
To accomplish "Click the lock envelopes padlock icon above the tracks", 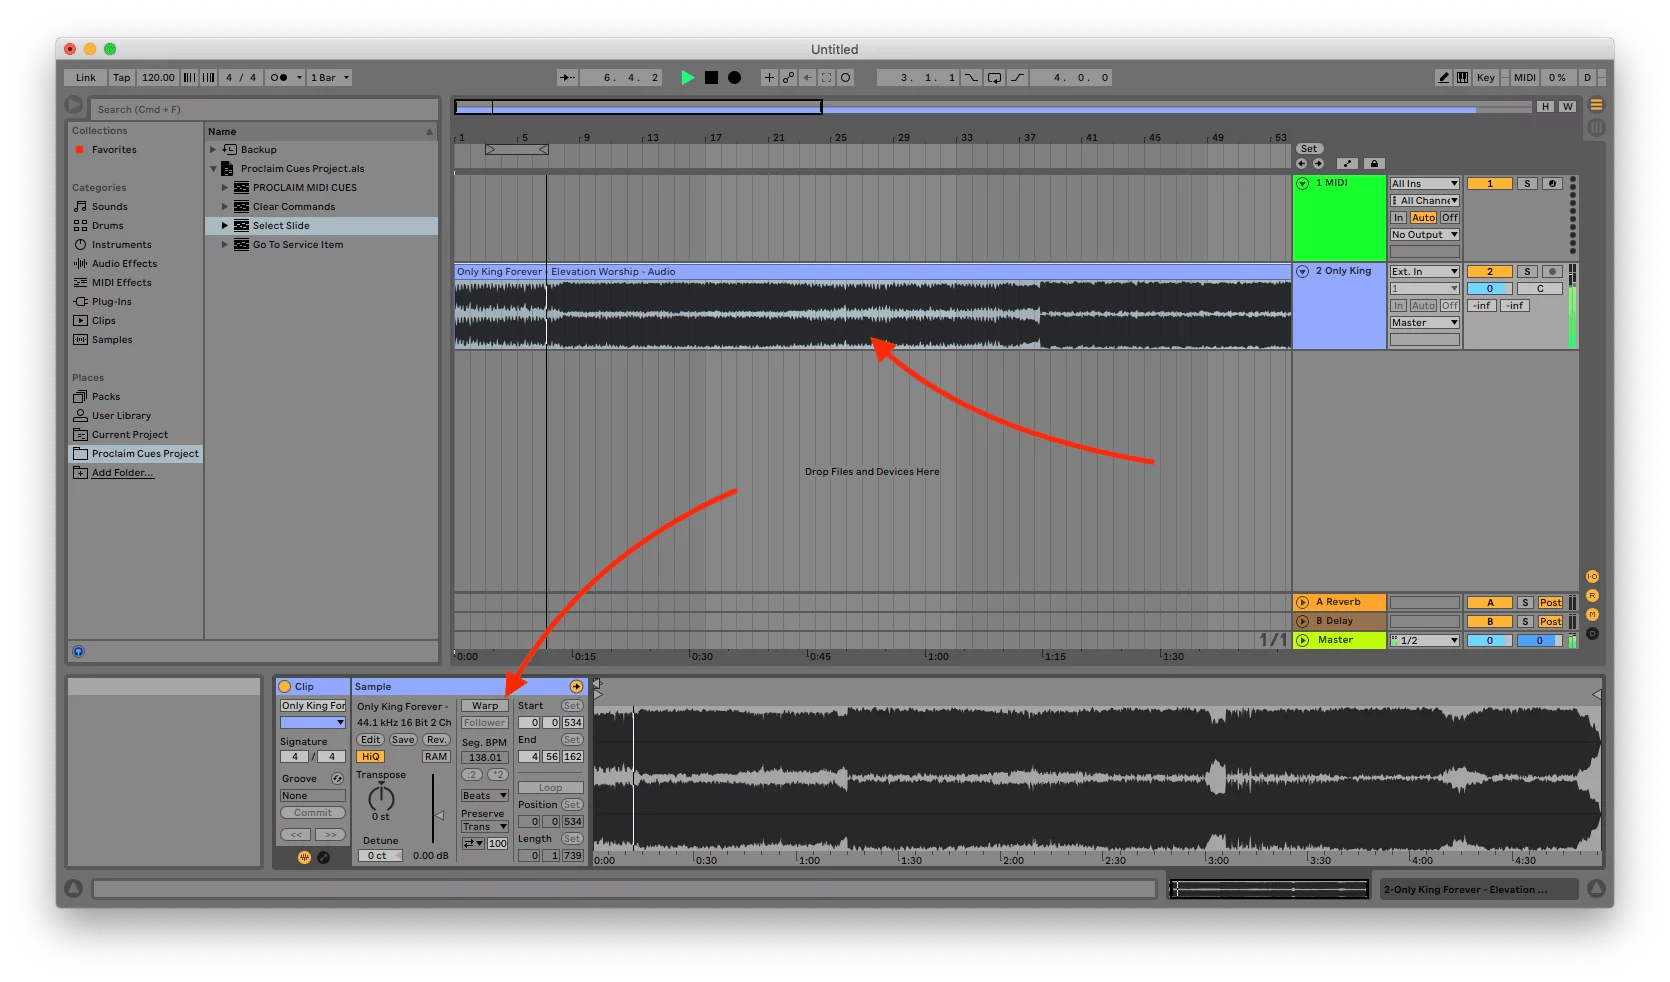I will tap(1374, 163).
